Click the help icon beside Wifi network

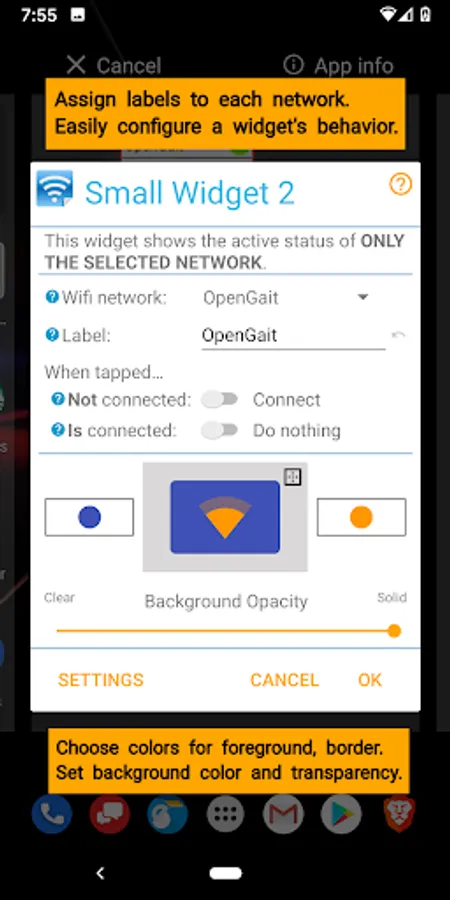(x=52, y=297)
